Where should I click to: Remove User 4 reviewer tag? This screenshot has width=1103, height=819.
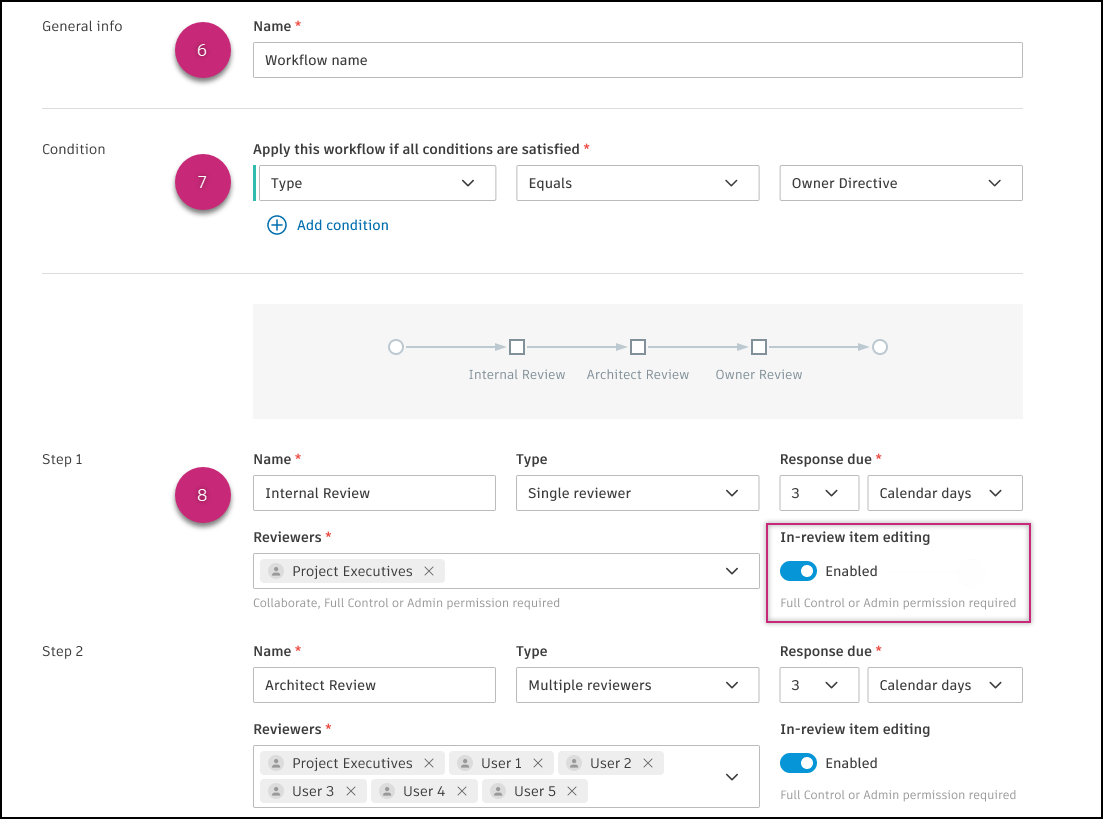pyautogui.click(x=462, y=791)
